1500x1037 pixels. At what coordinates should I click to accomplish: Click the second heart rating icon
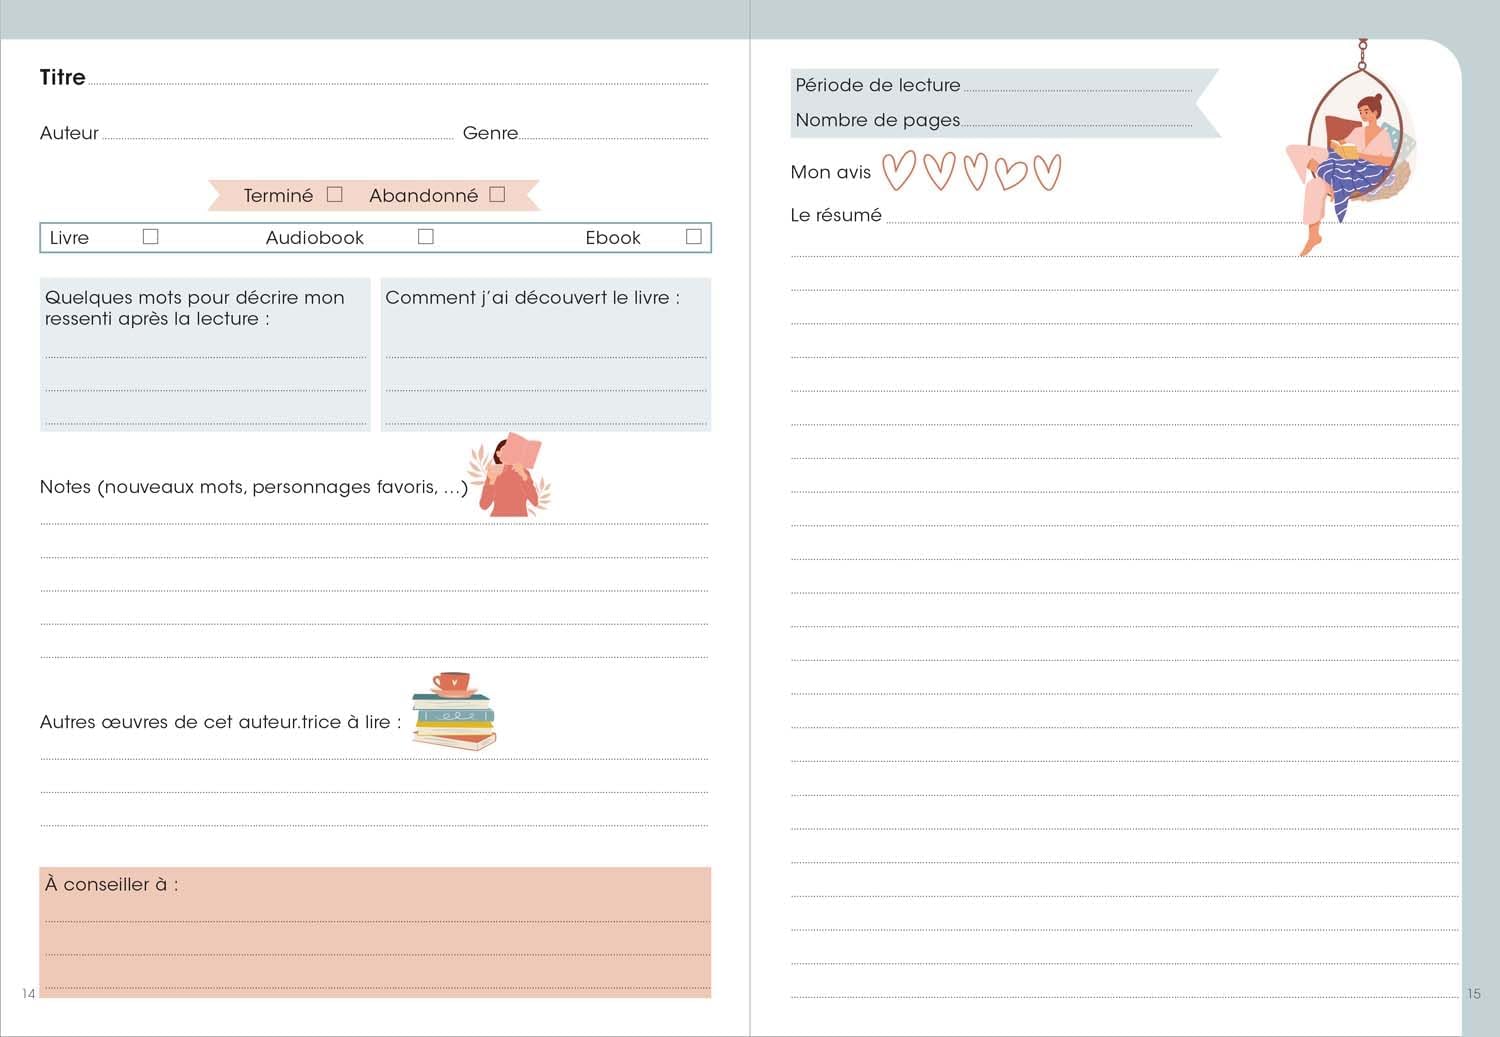click(x=939, y=171)
